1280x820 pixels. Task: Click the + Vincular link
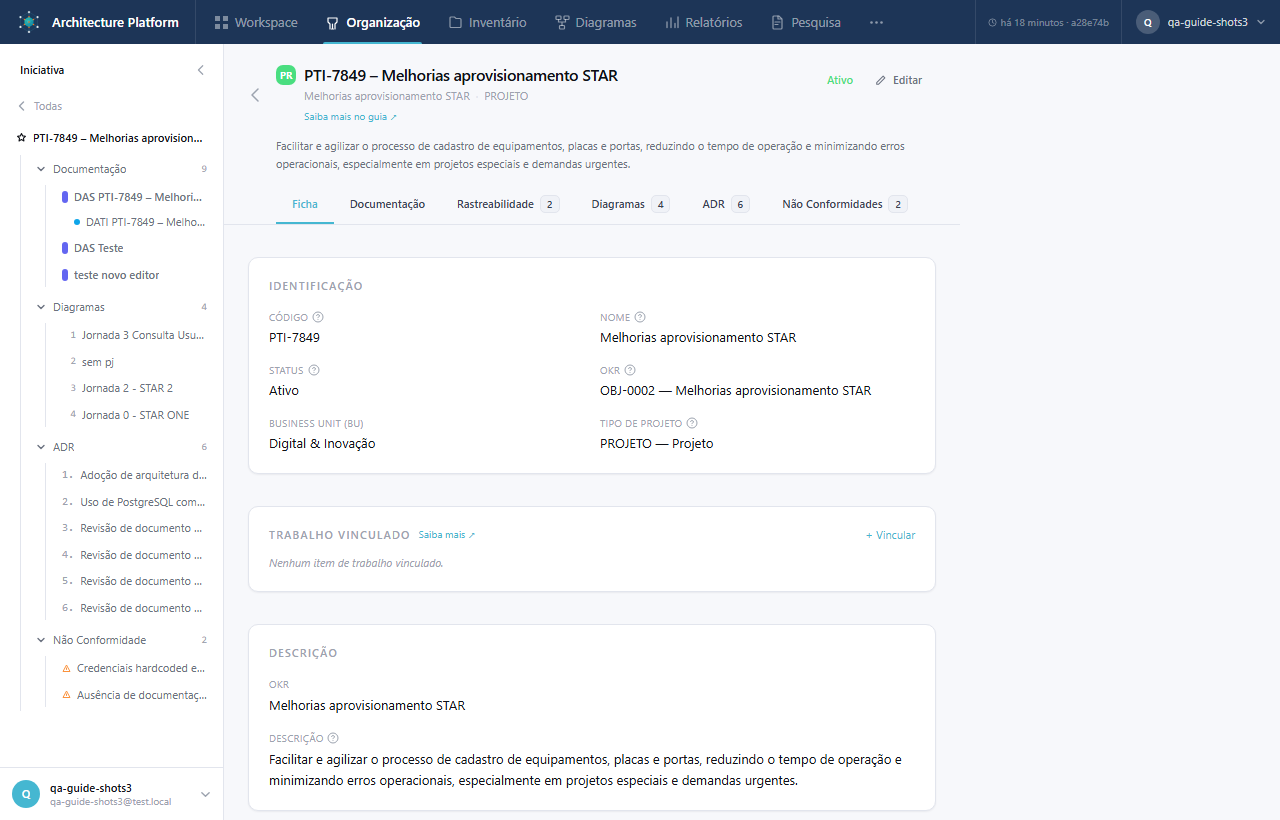(x=890, y=535)
